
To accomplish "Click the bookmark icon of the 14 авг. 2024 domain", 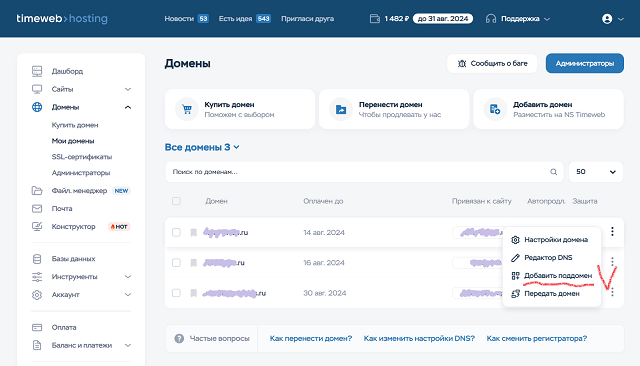I will 193,233.
